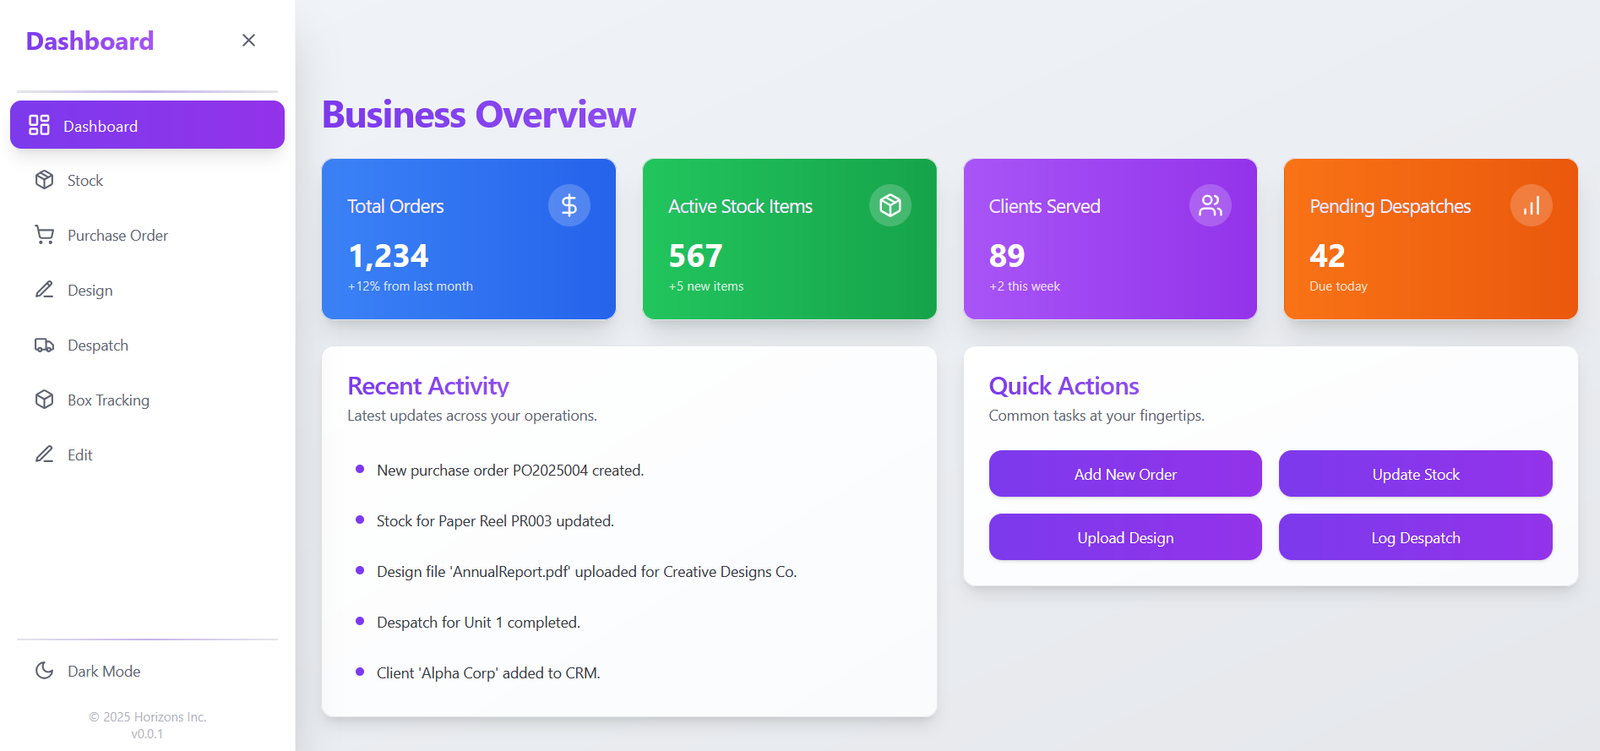Open the Stock page from the sidebar
The height and width of the screenshot is (751, 1600).
85,180
